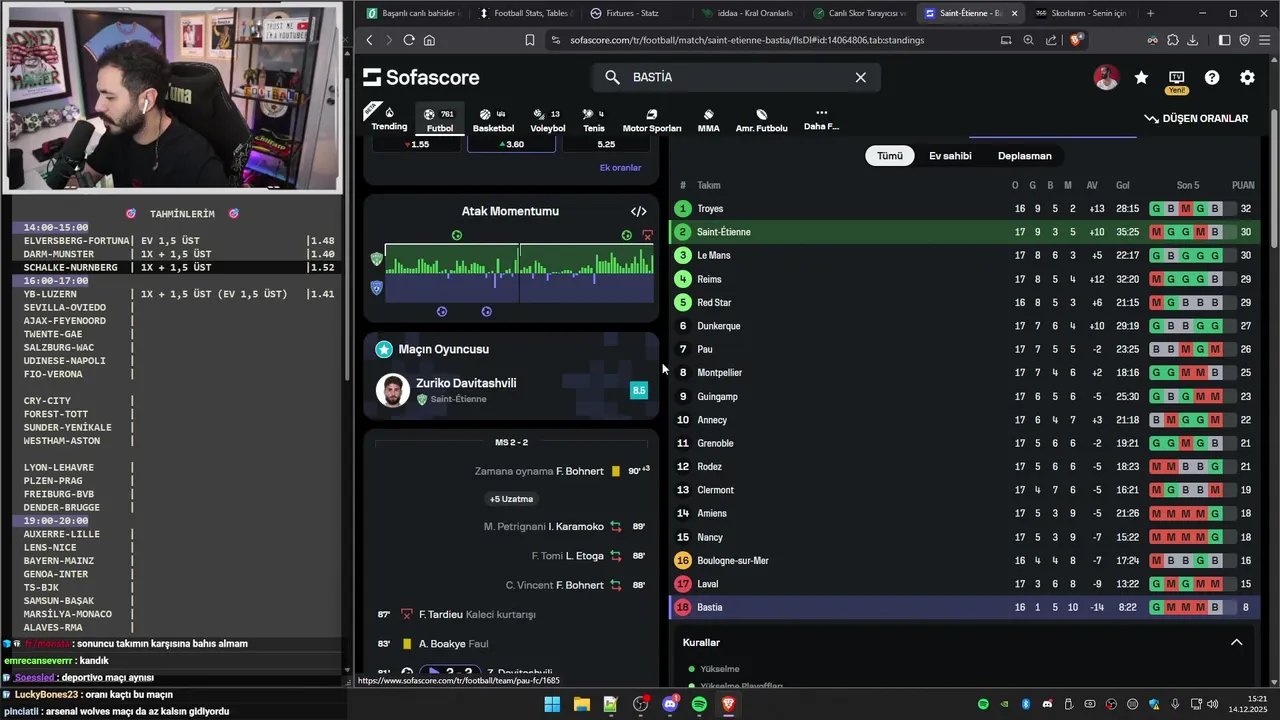Clear the BASTİA search text
This screenshot has height=720, width=1280.
coord(860,77)
